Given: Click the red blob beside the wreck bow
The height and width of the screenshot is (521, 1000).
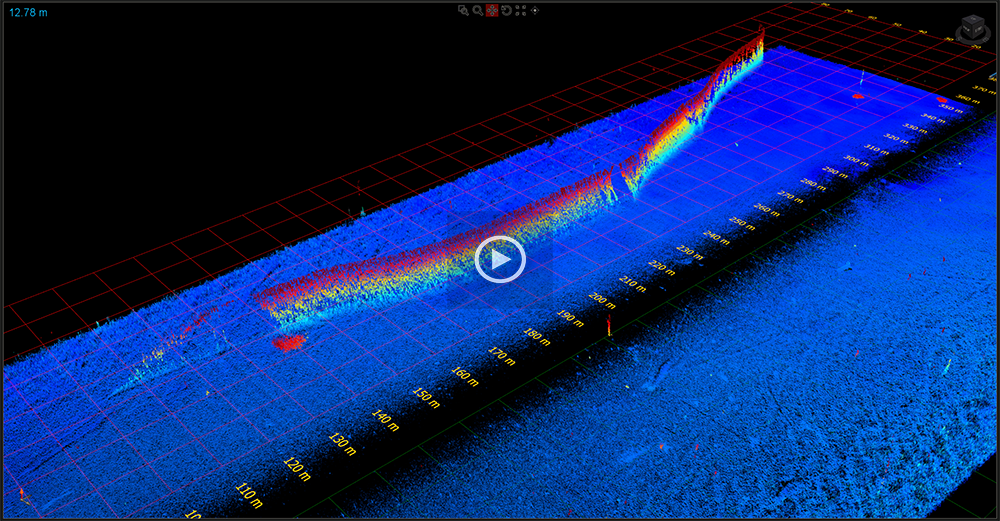Looking at the screenshot, I should 289,343.
